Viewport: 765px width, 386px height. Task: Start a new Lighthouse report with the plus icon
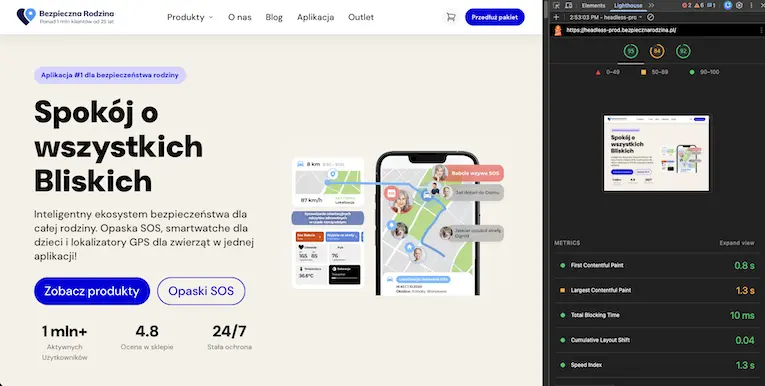557,17
